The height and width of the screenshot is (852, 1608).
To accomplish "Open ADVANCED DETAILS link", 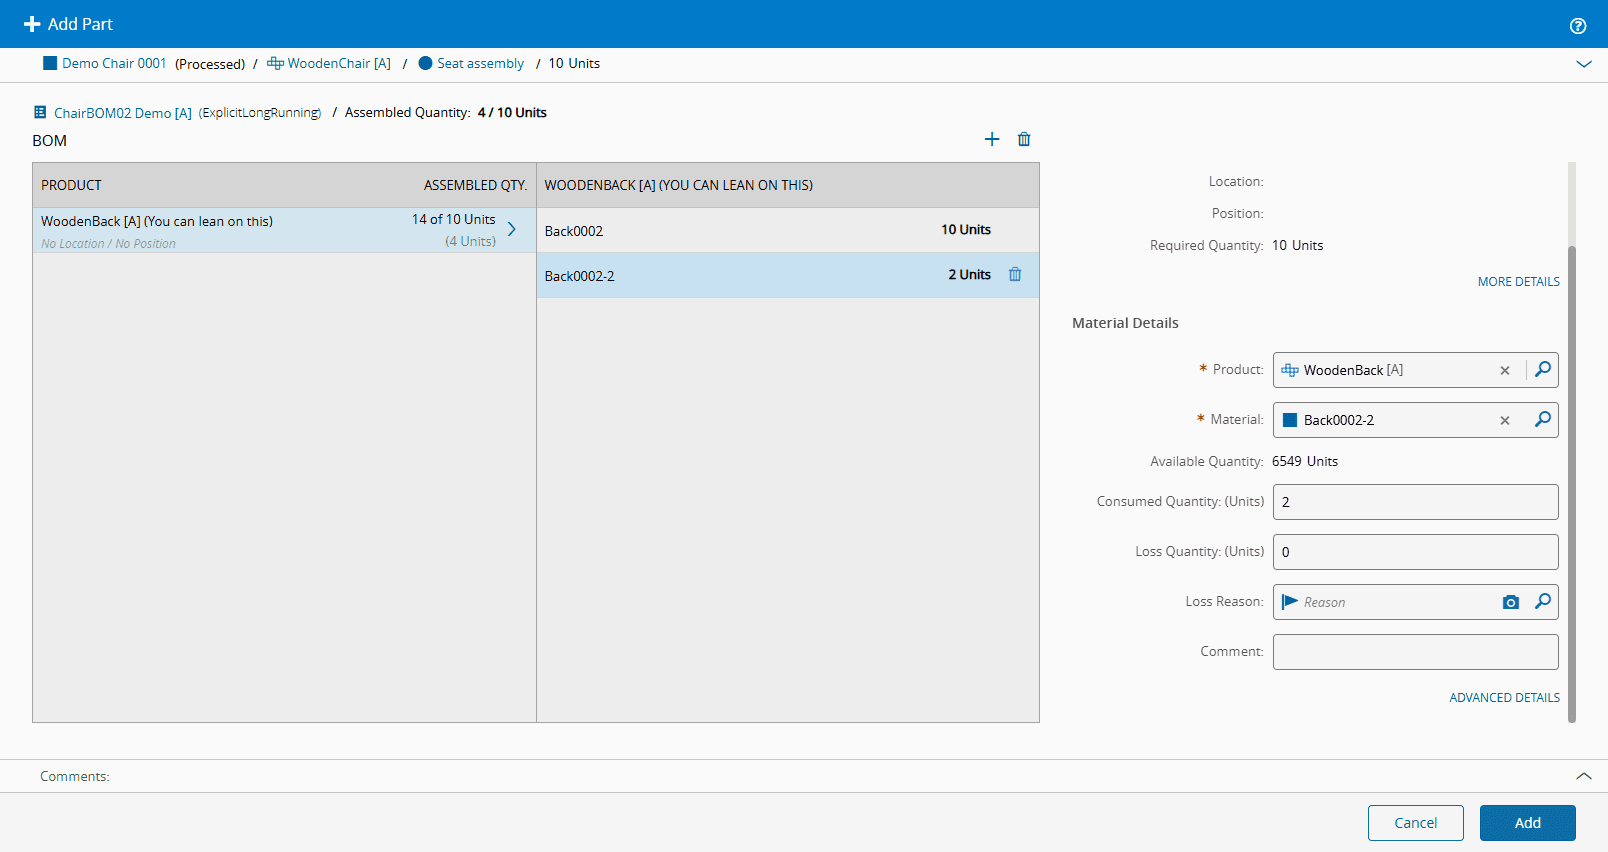I will pyautogui.click(x=1504, y=698).
